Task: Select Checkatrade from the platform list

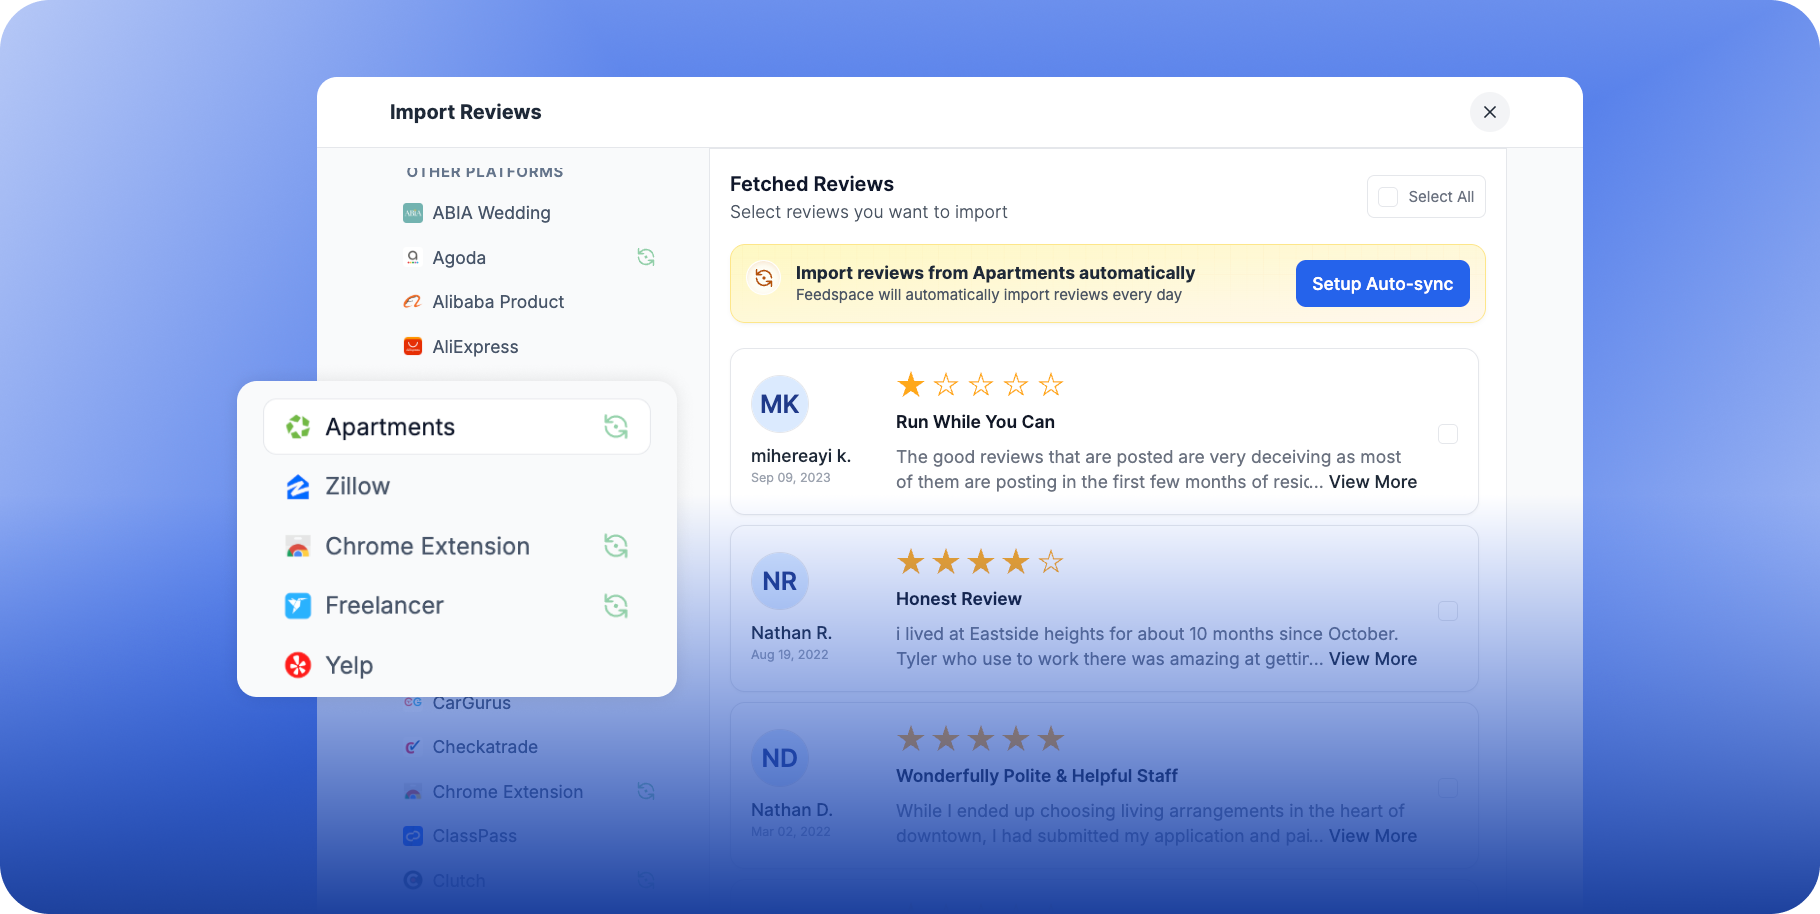Action: (x=484, y=746)
